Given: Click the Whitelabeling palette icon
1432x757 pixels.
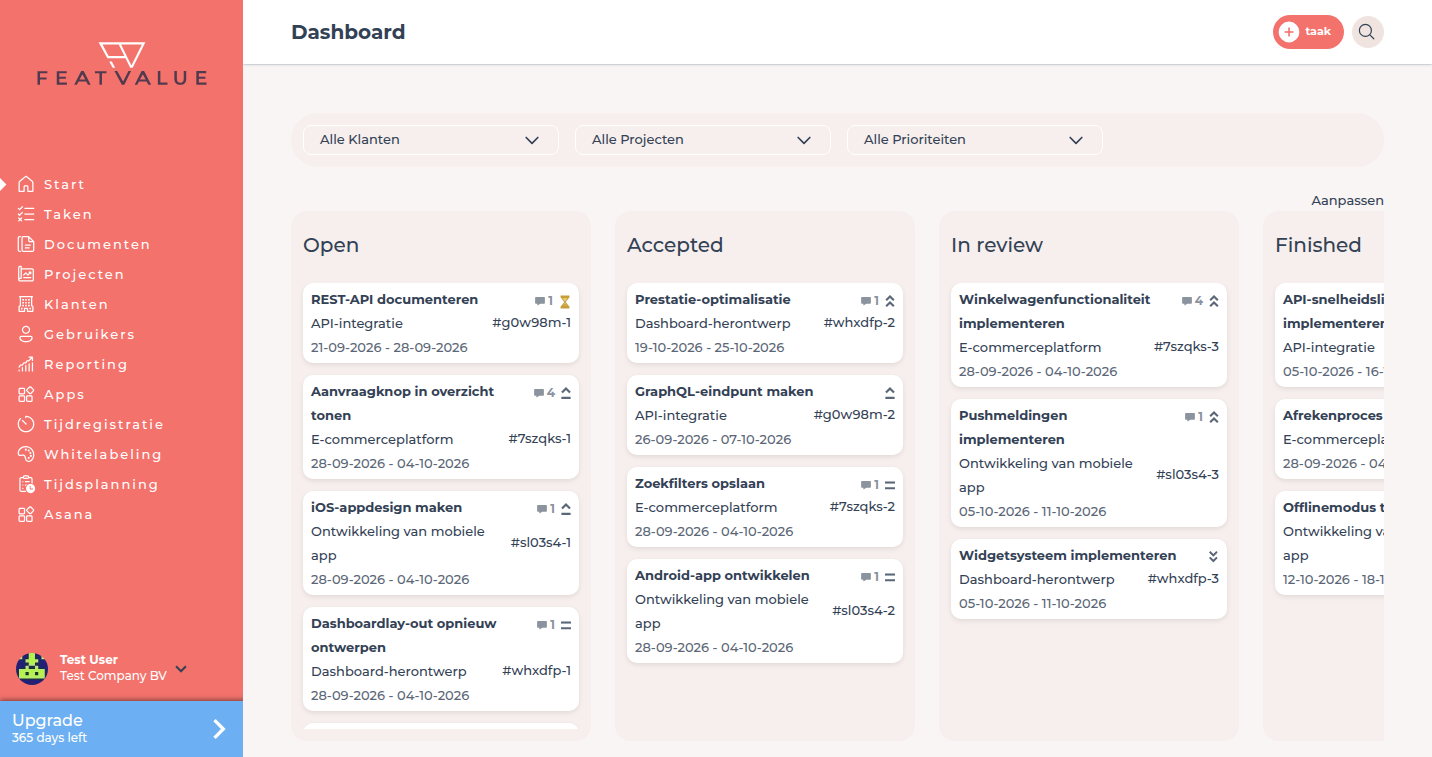Looking at the screenshot, I should (x=26, y=454).
